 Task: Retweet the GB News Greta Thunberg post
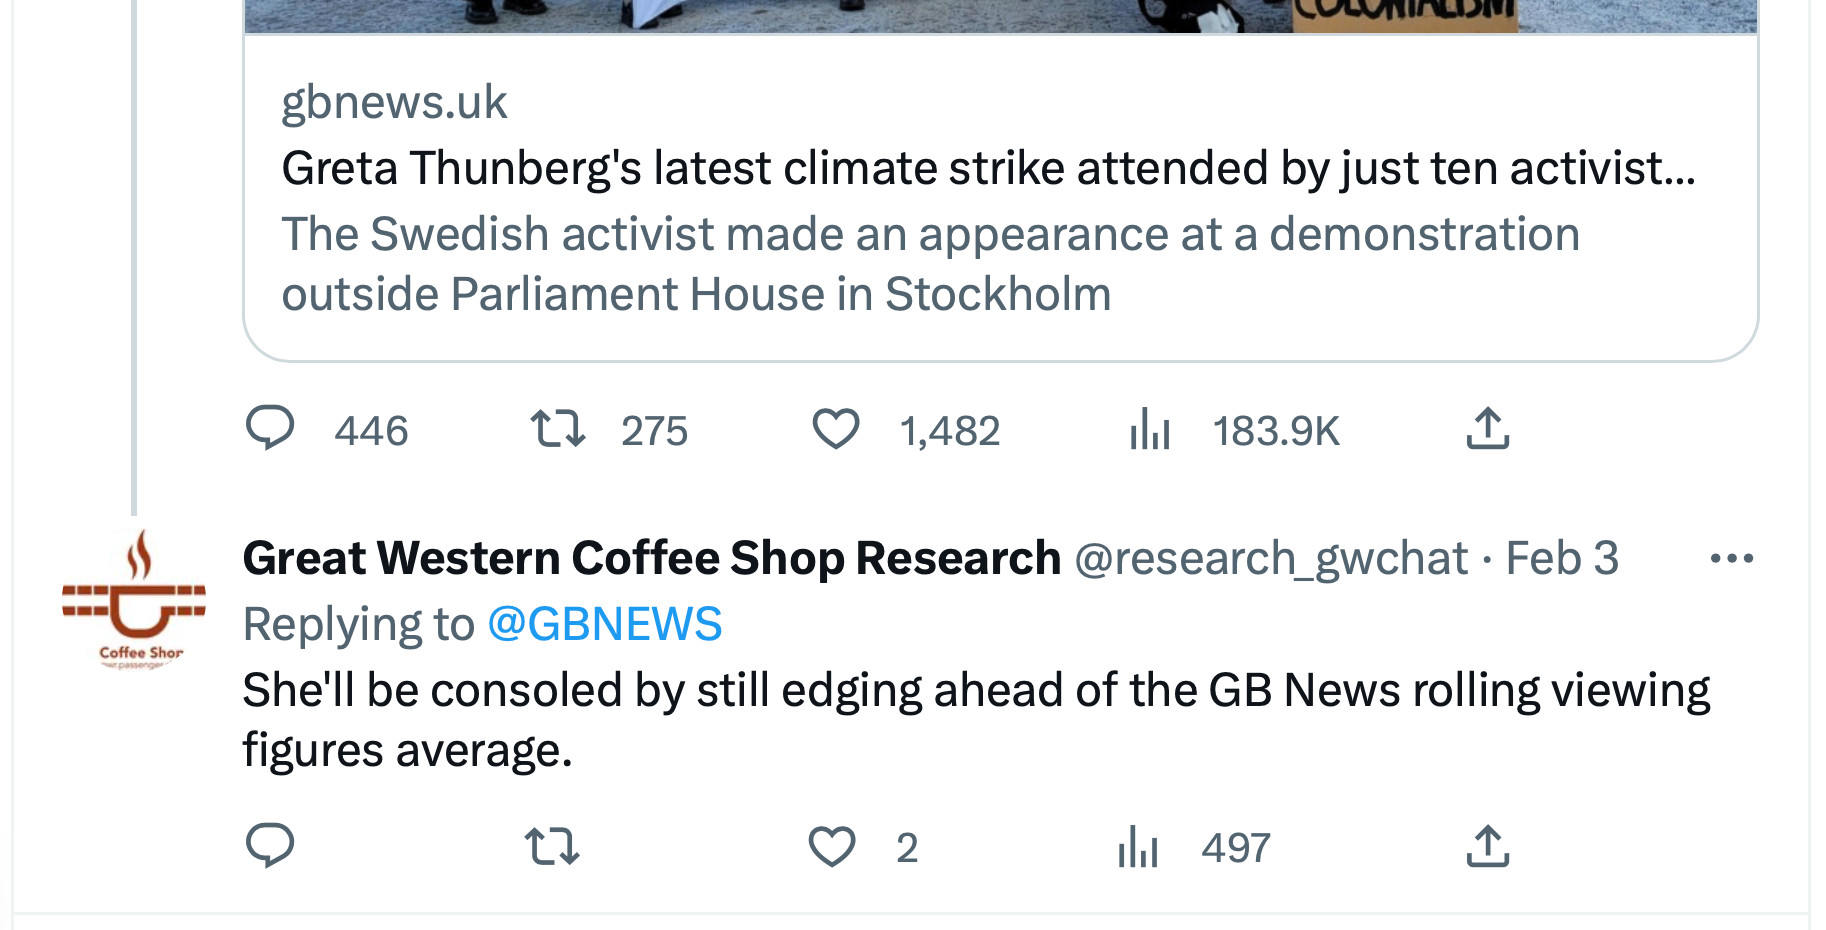pos(557,429)
